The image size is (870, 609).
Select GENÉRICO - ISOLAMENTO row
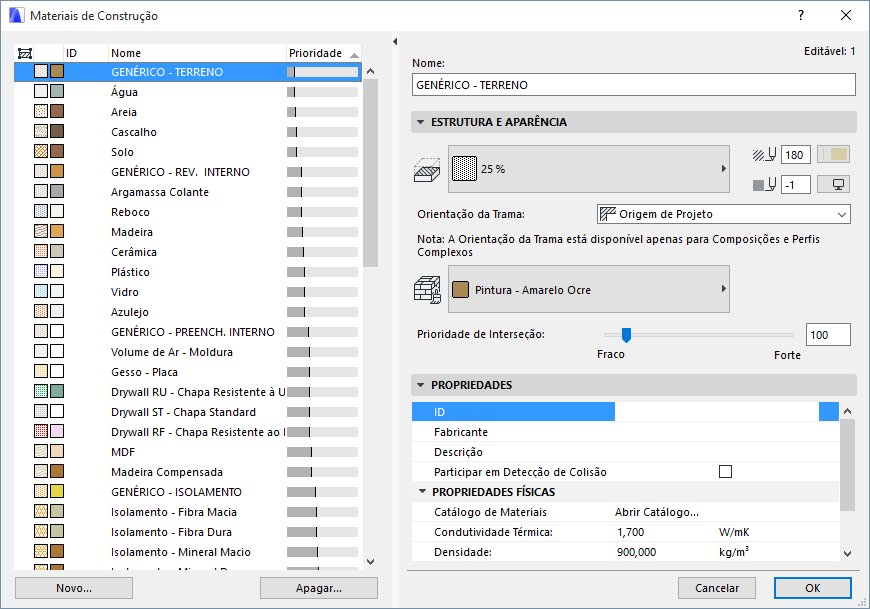pyautogui.click(x=188, y=491)
